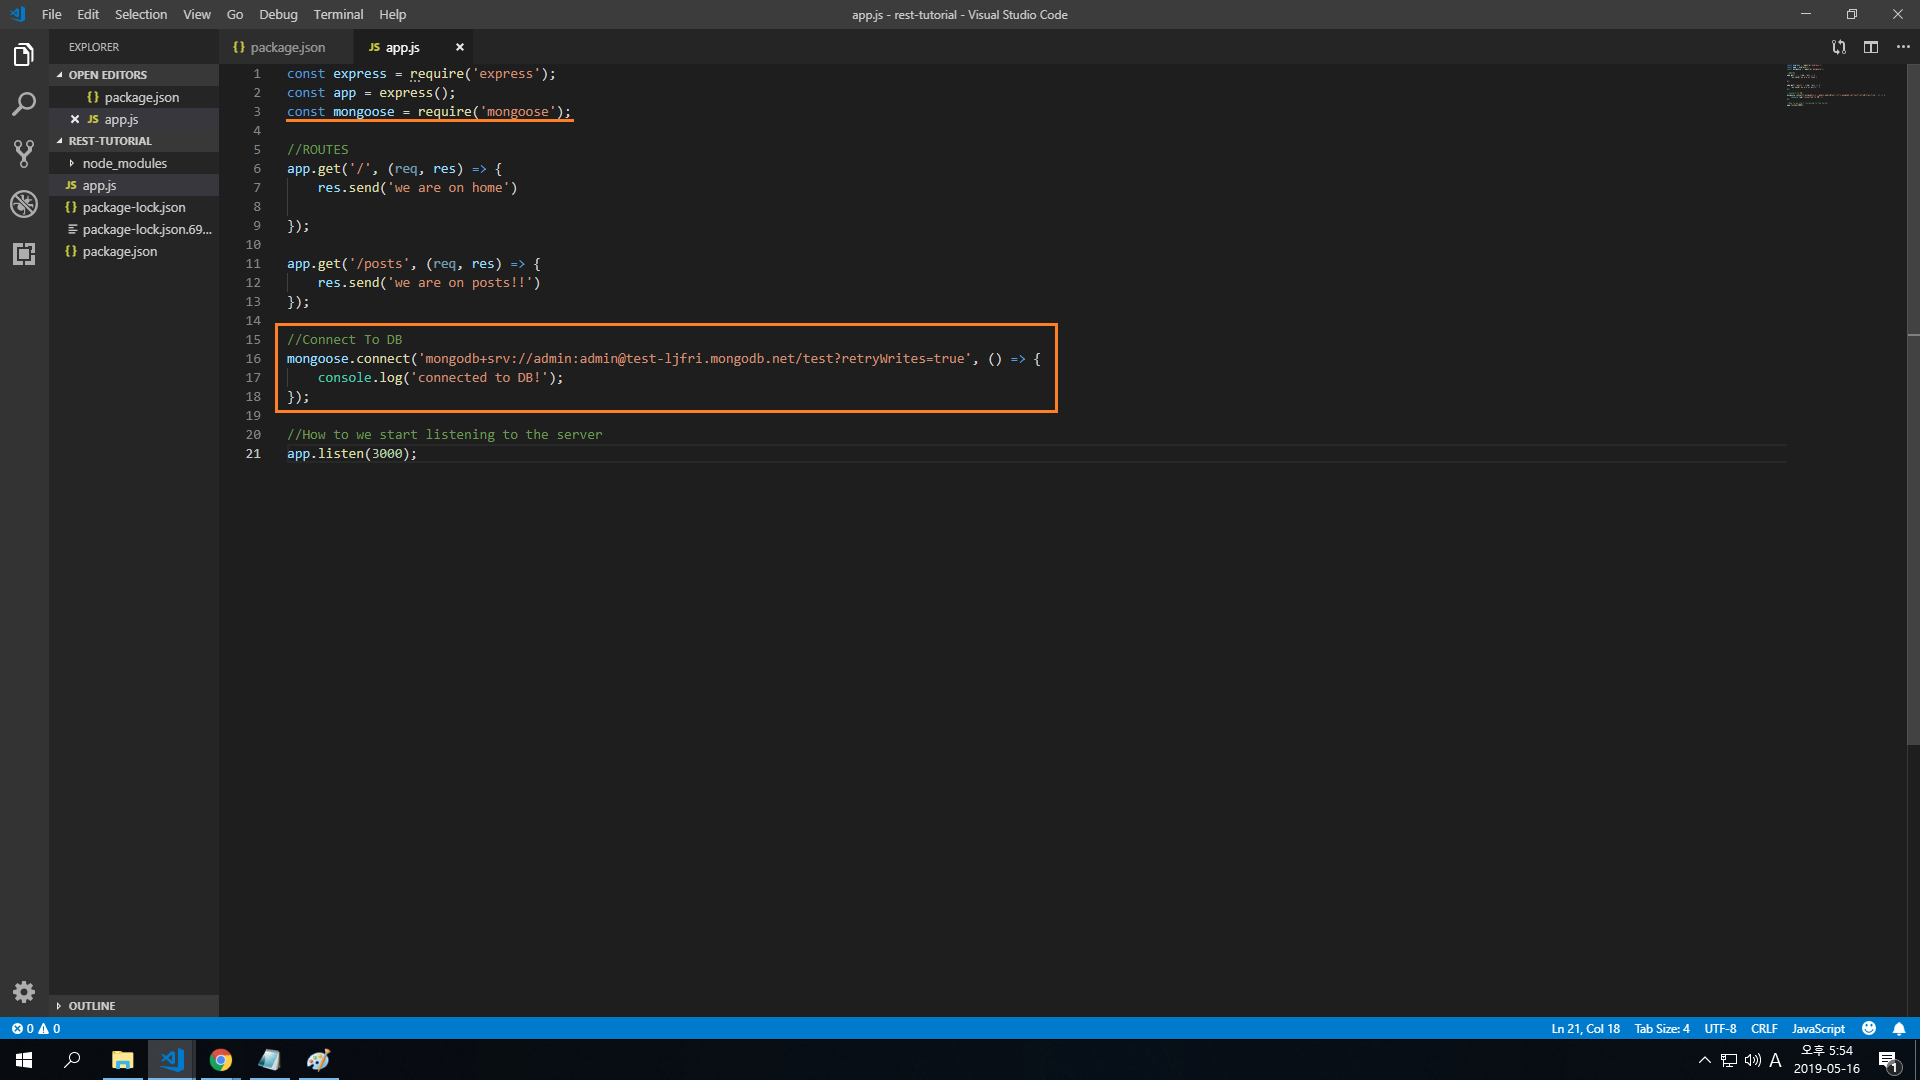Image resolution: width=1920 pixels, height=1080 pixels.
Task: Open the Debug view in activity bar
Action: (x=24, y=204)
